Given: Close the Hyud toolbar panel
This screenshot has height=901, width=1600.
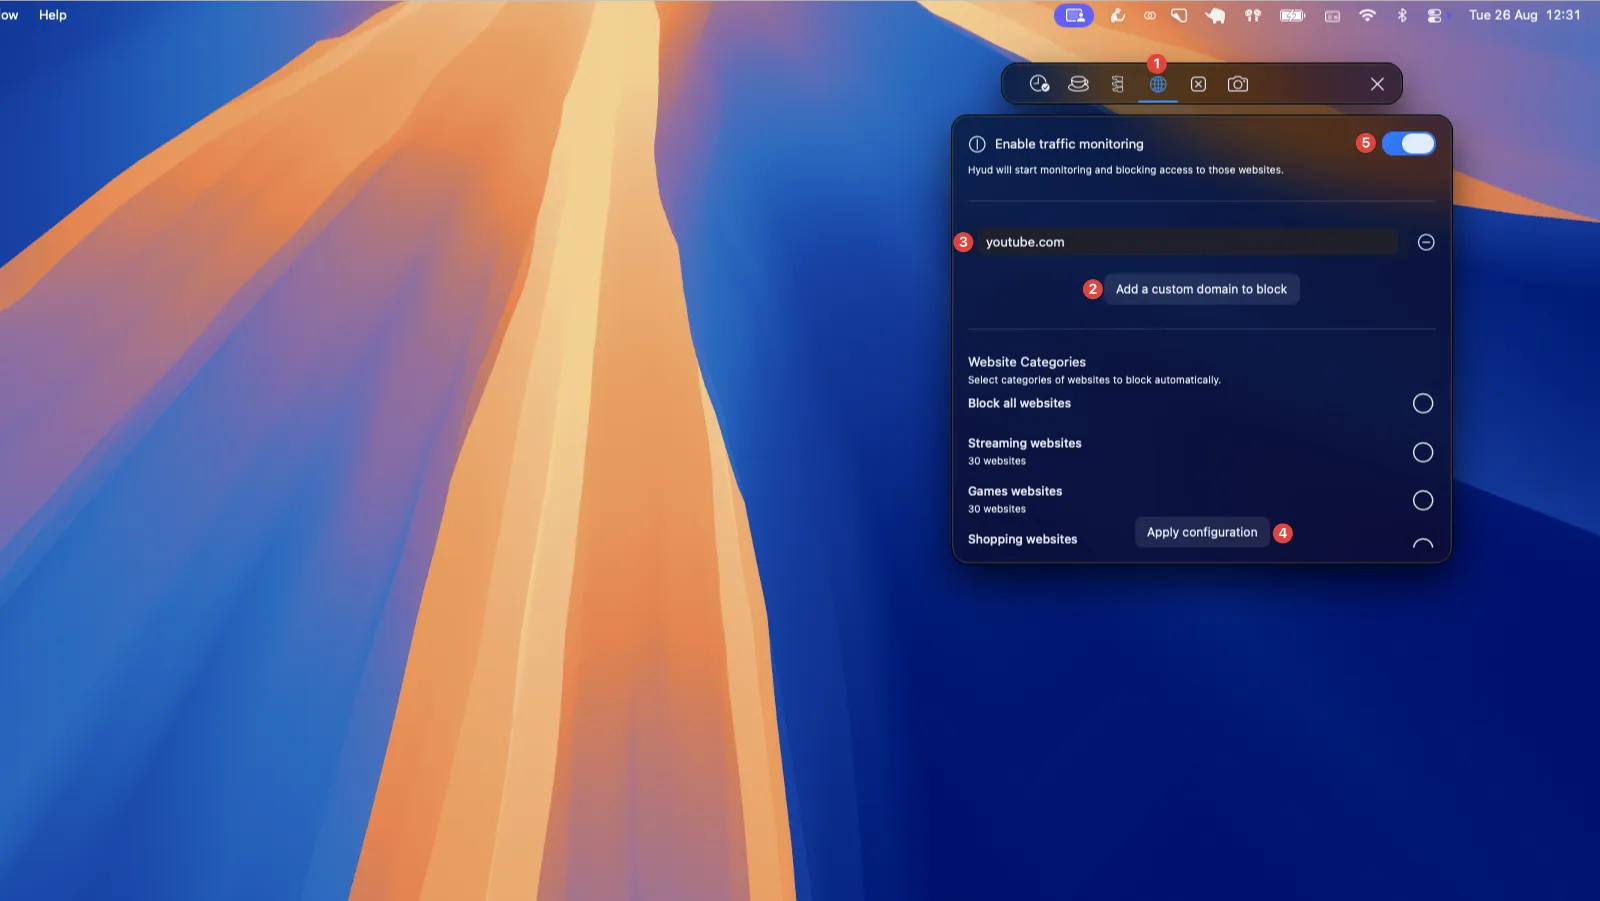Looking at the screenshot, I should [1377, 84].
